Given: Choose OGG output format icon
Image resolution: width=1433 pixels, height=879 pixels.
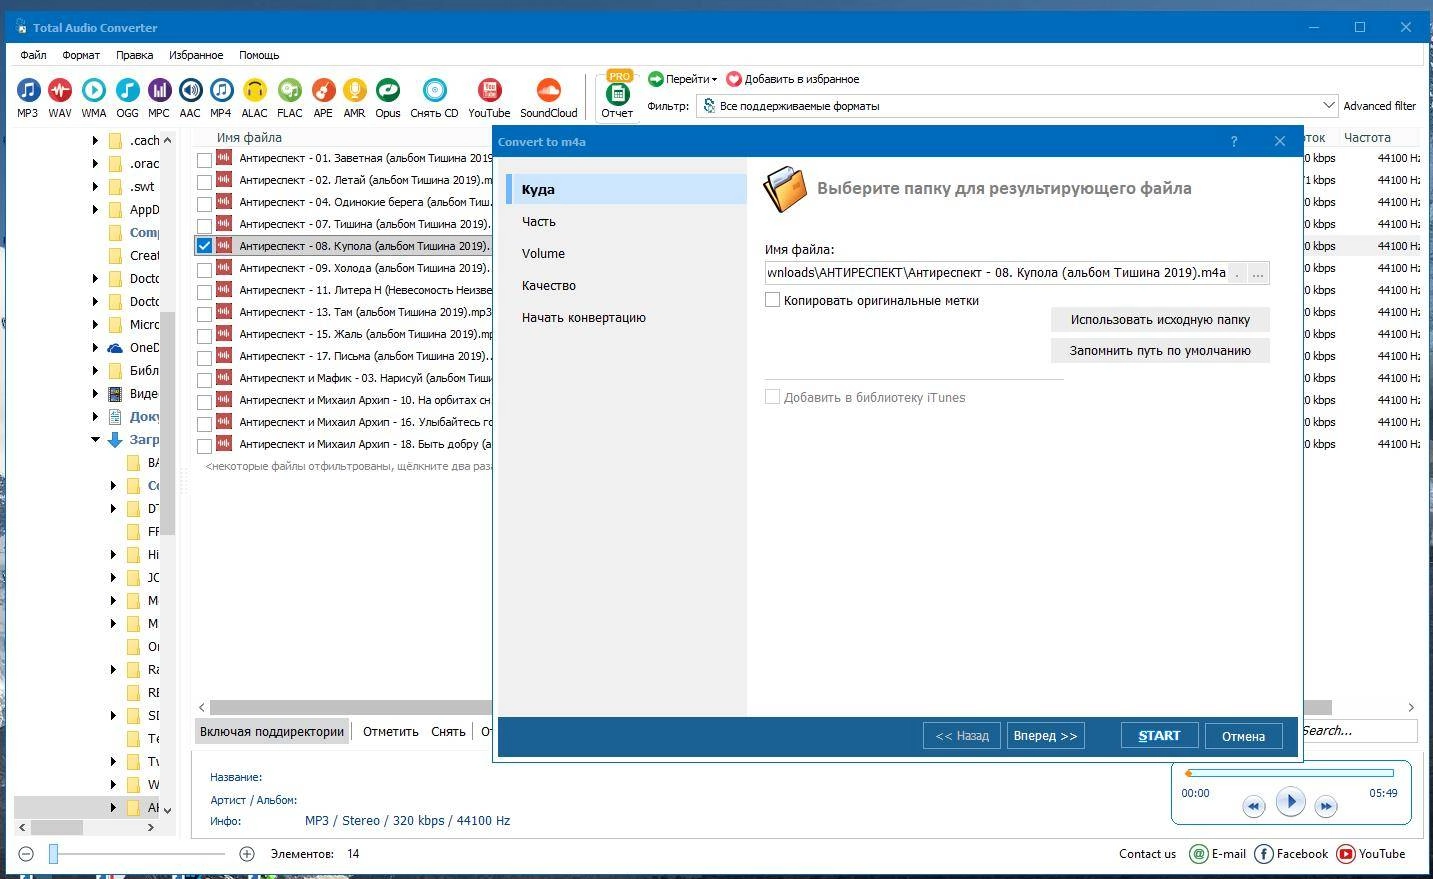Looking at the screenshot, I should [127, 91].
